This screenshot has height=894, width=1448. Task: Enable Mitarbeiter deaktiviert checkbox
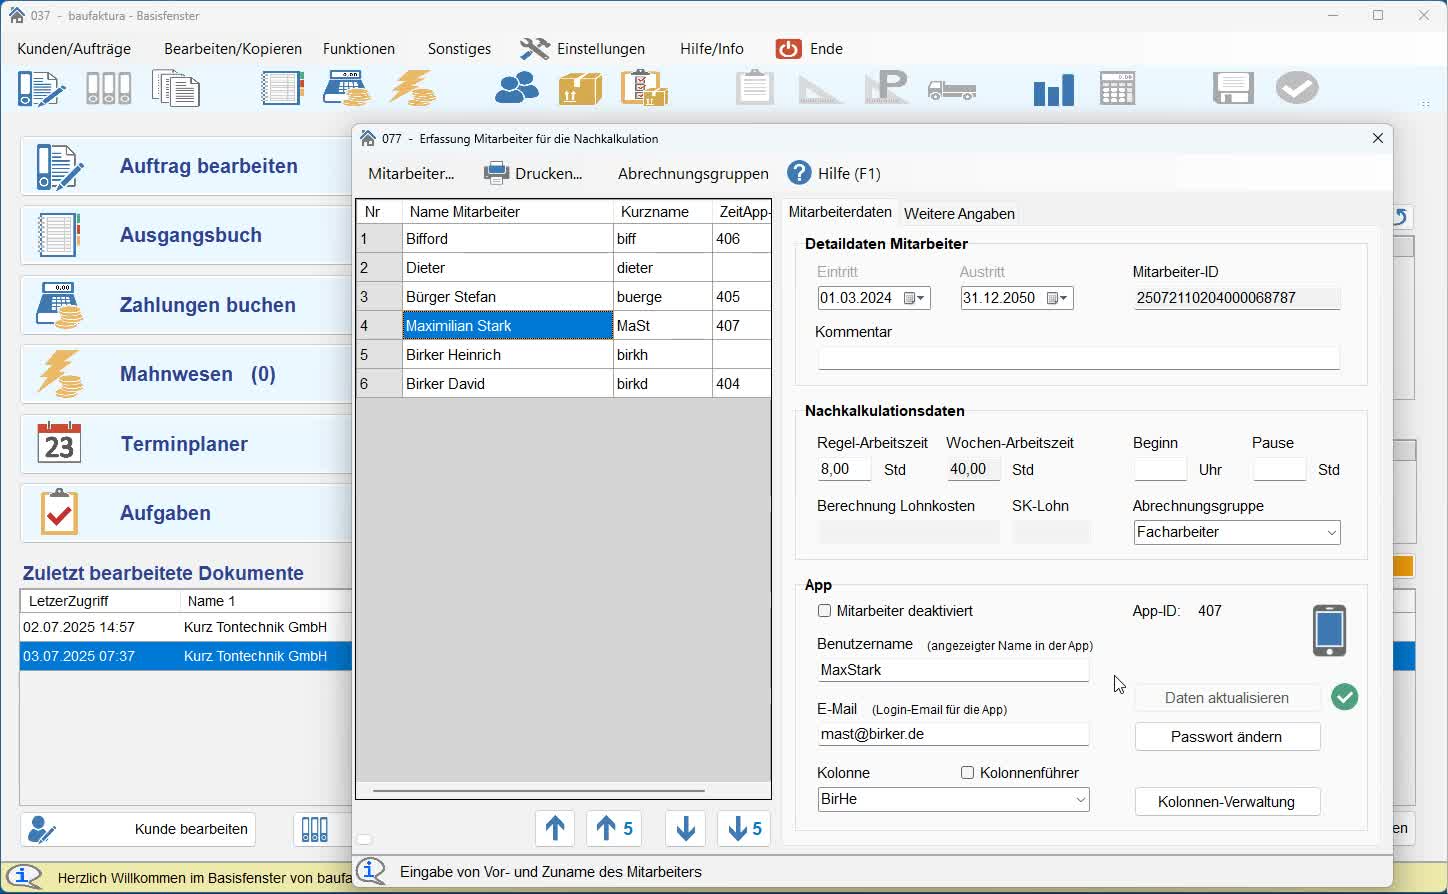click(825, 611)
